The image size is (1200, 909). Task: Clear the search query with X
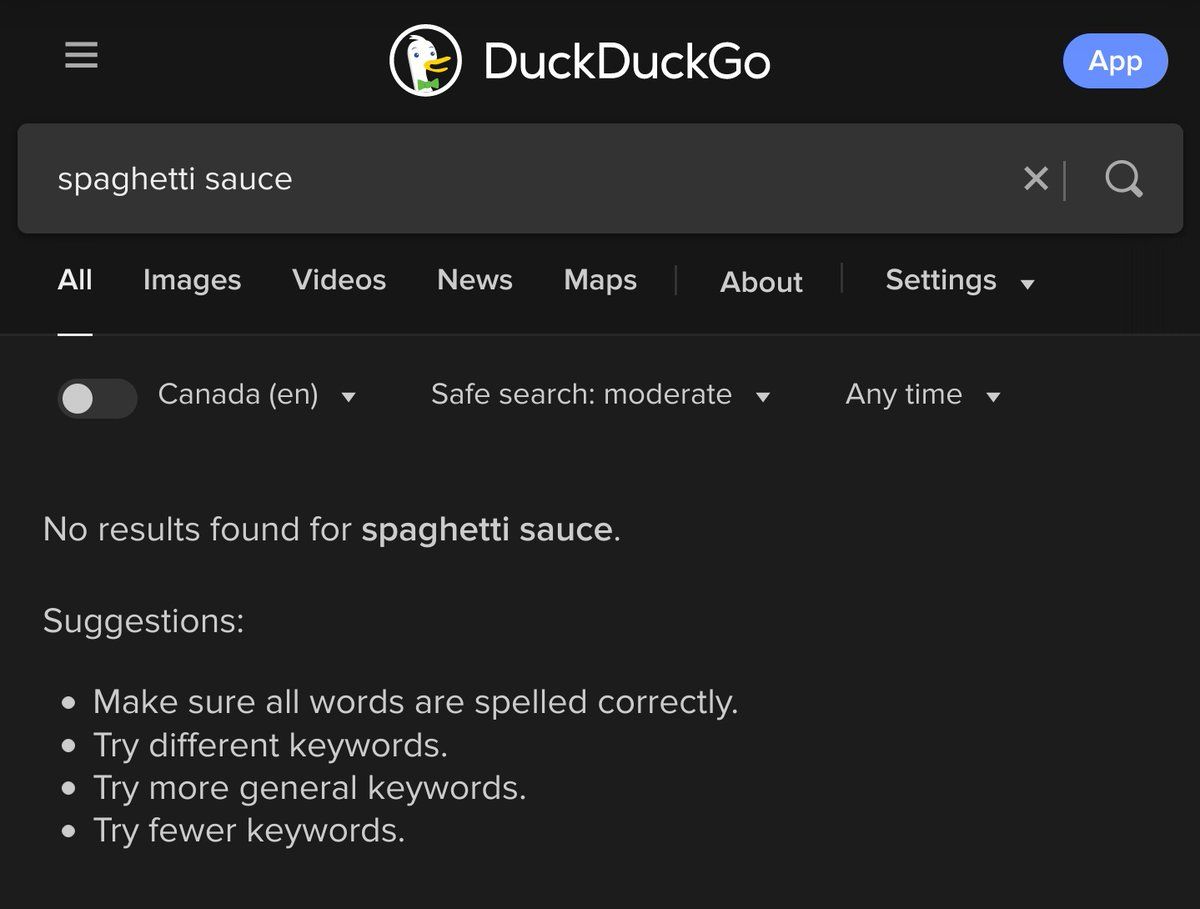pyautogui.click(x=1035, y=179)
